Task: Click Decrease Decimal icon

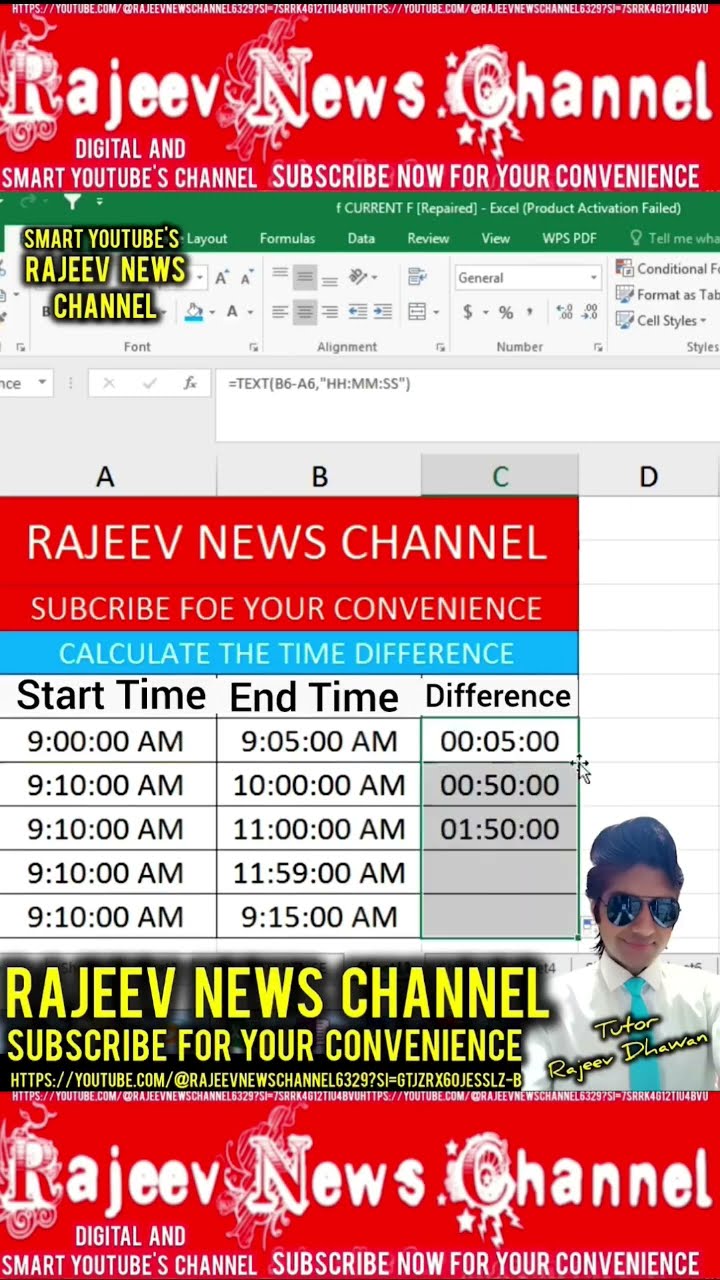Action: (588, 312)
